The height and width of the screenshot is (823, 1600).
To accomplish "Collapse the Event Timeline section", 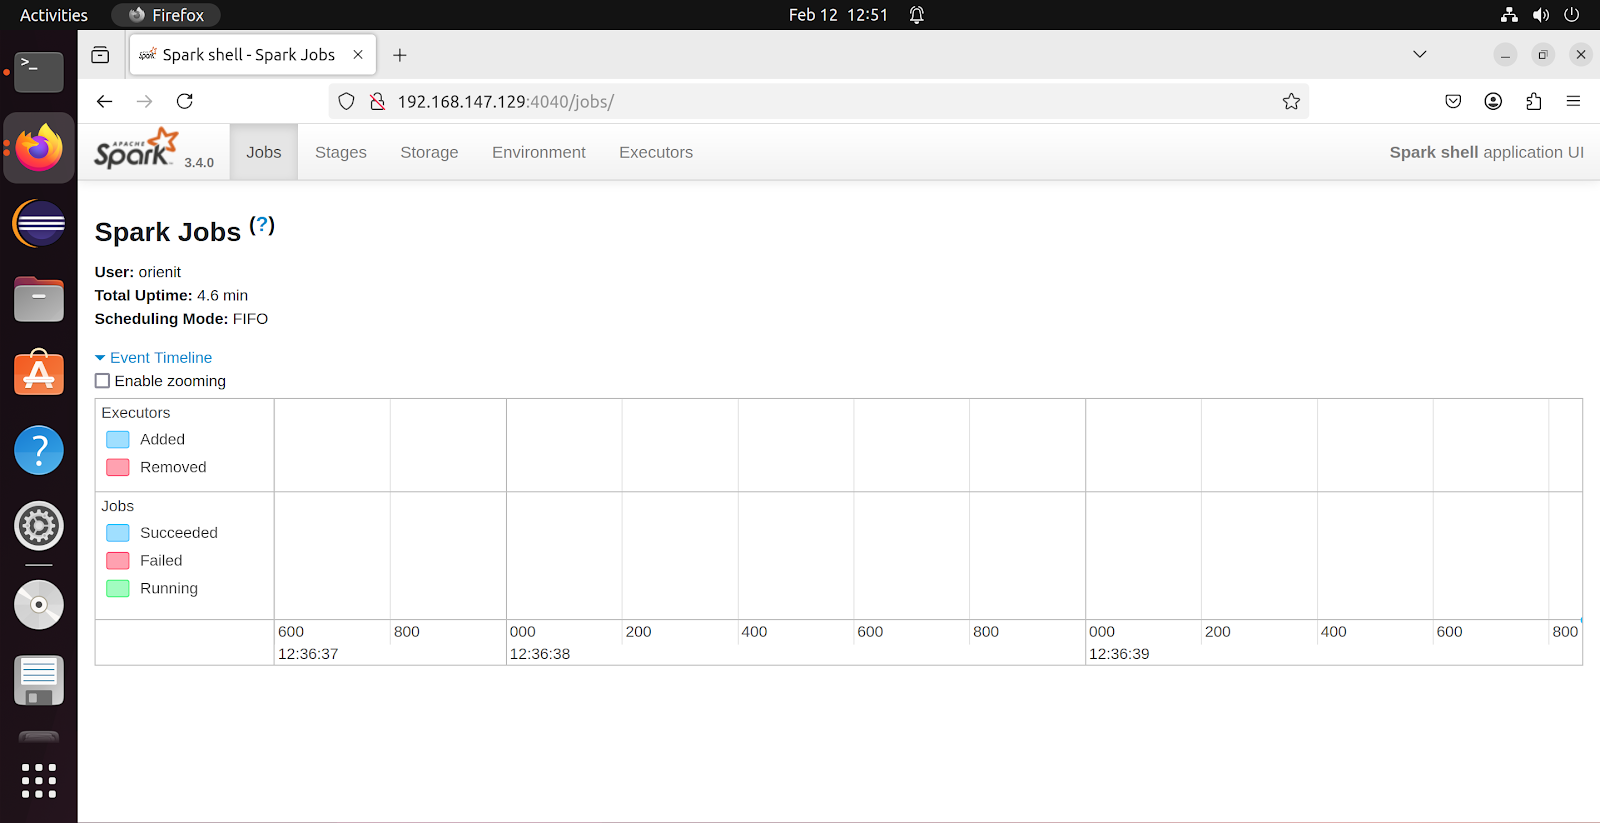I will [x=154, y=358].
